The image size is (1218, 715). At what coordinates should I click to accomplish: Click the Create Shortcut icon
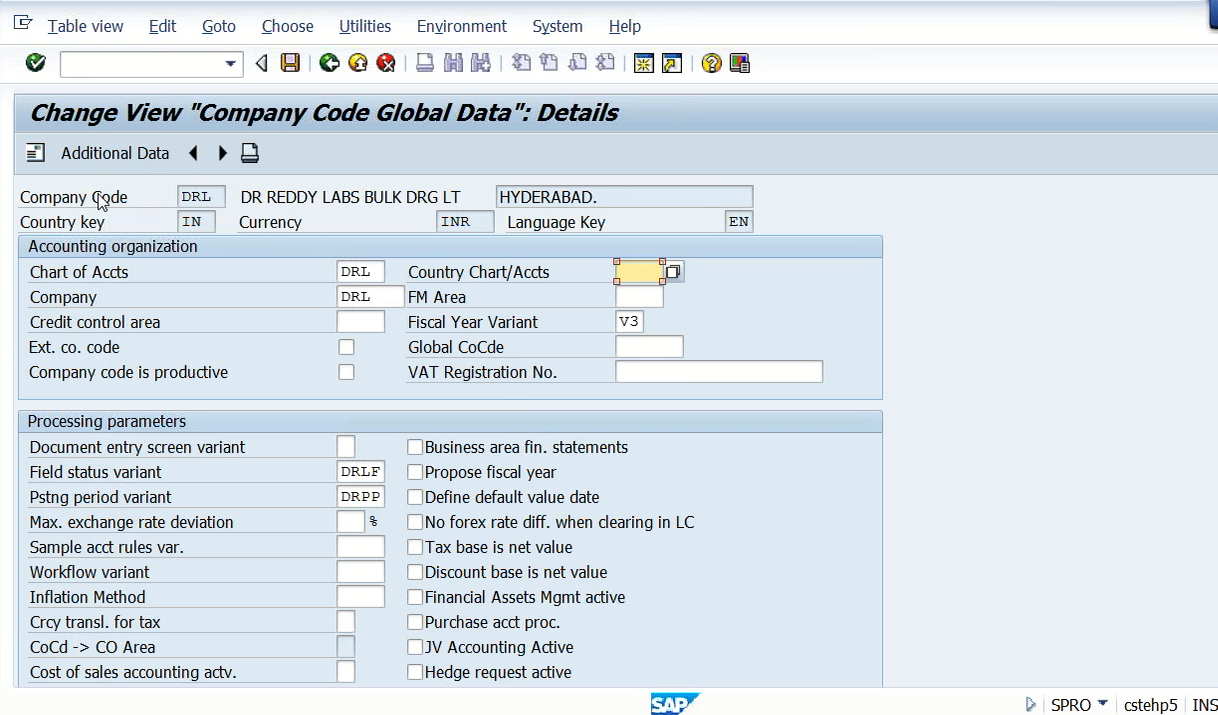click(672, 64)
